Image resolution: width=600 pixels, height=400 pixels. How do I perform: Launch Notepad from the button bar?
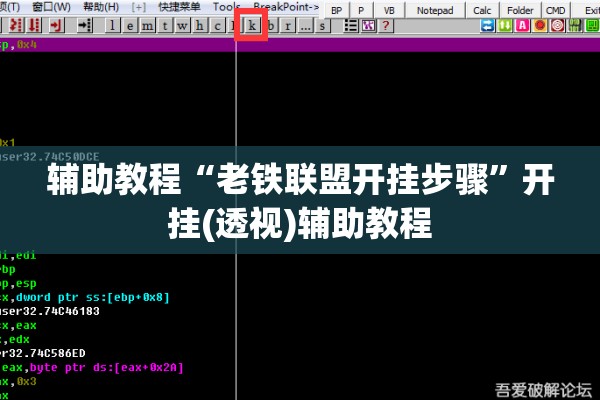coord(435,10)
